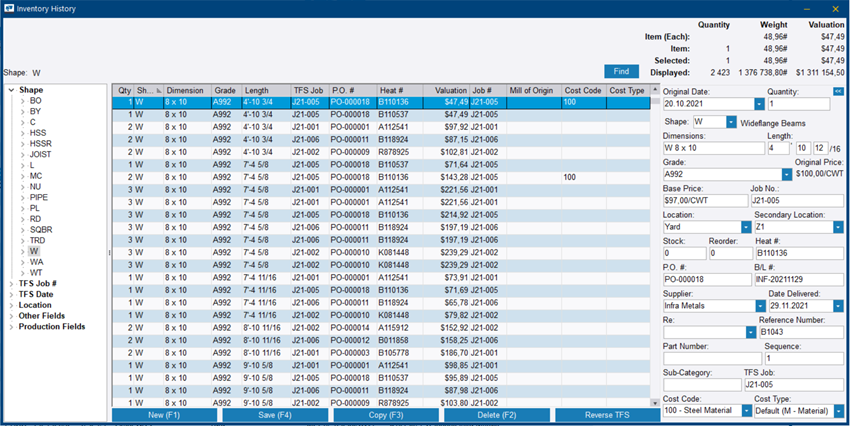Collapse the Shape tree node

click(x=11, y=91)
